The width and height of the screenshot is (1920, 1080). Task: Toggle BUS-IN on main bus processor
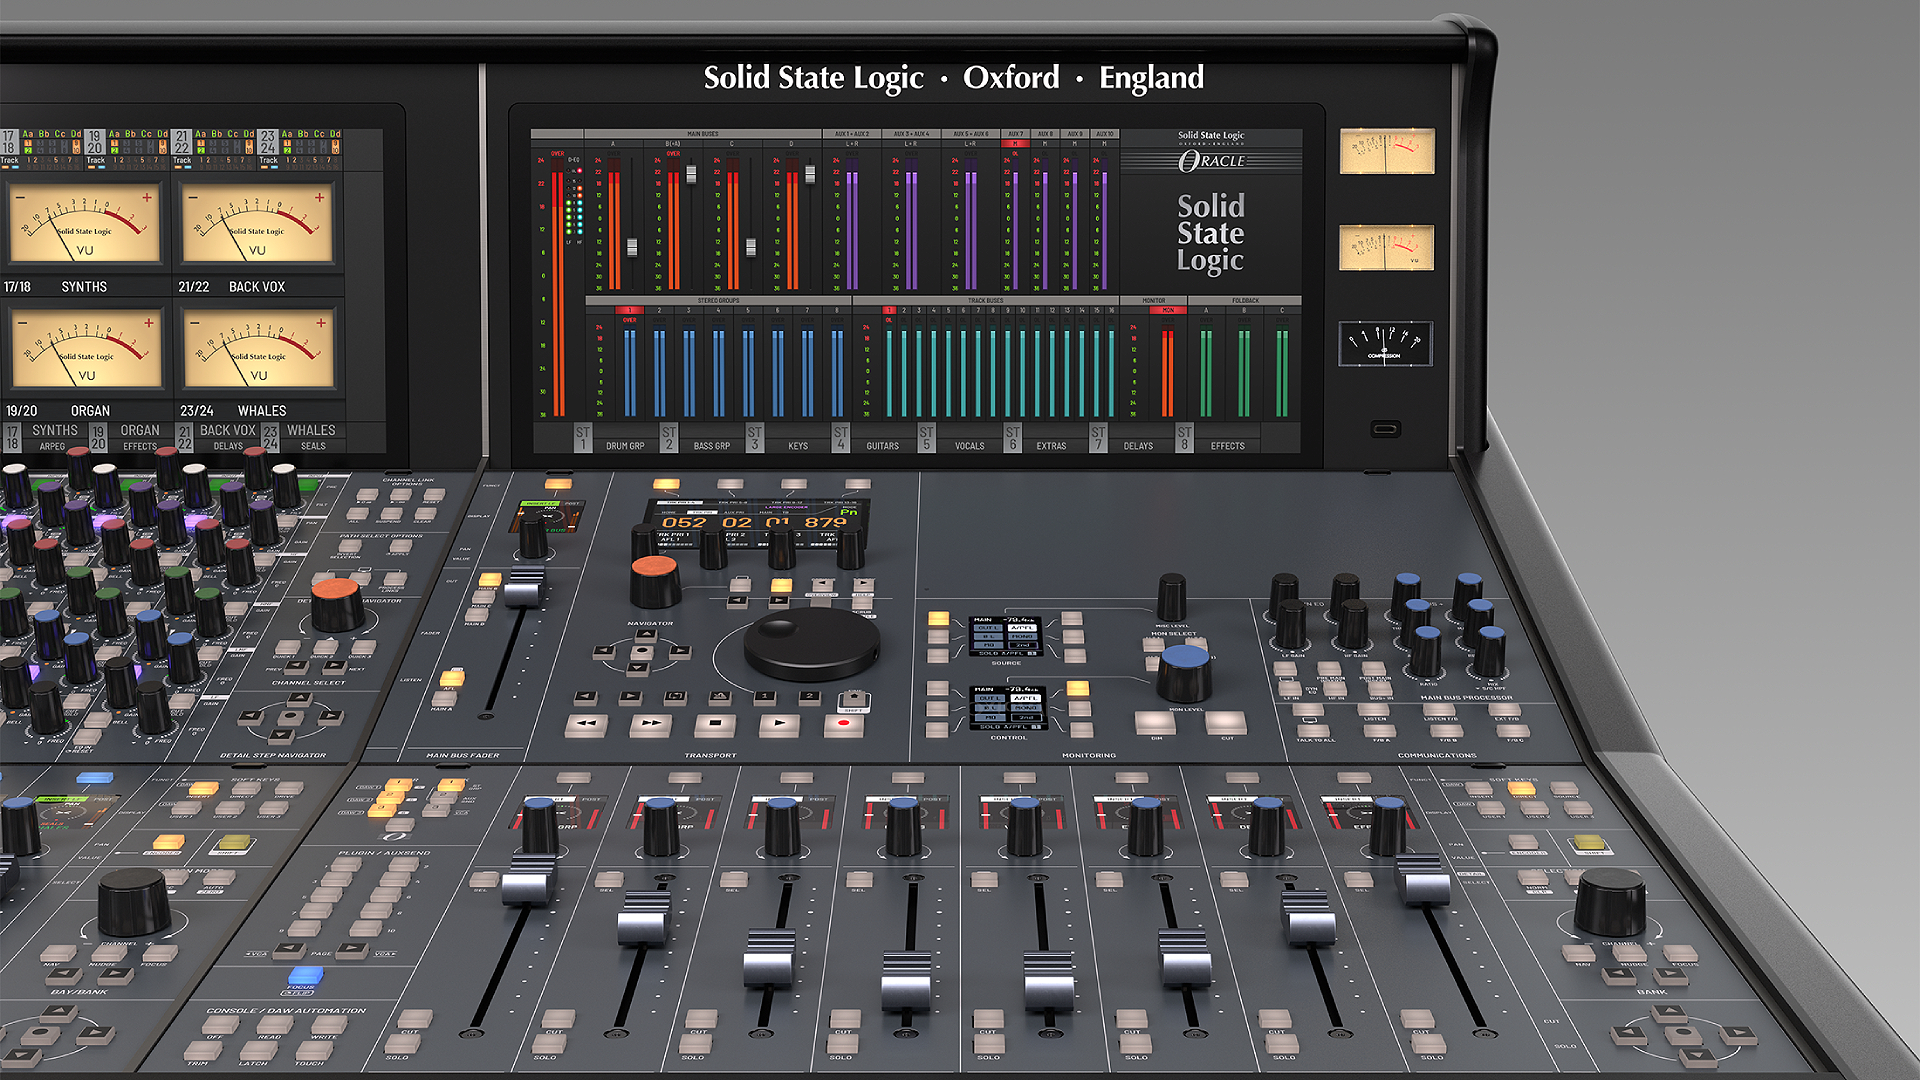[x=1380, y=688]
